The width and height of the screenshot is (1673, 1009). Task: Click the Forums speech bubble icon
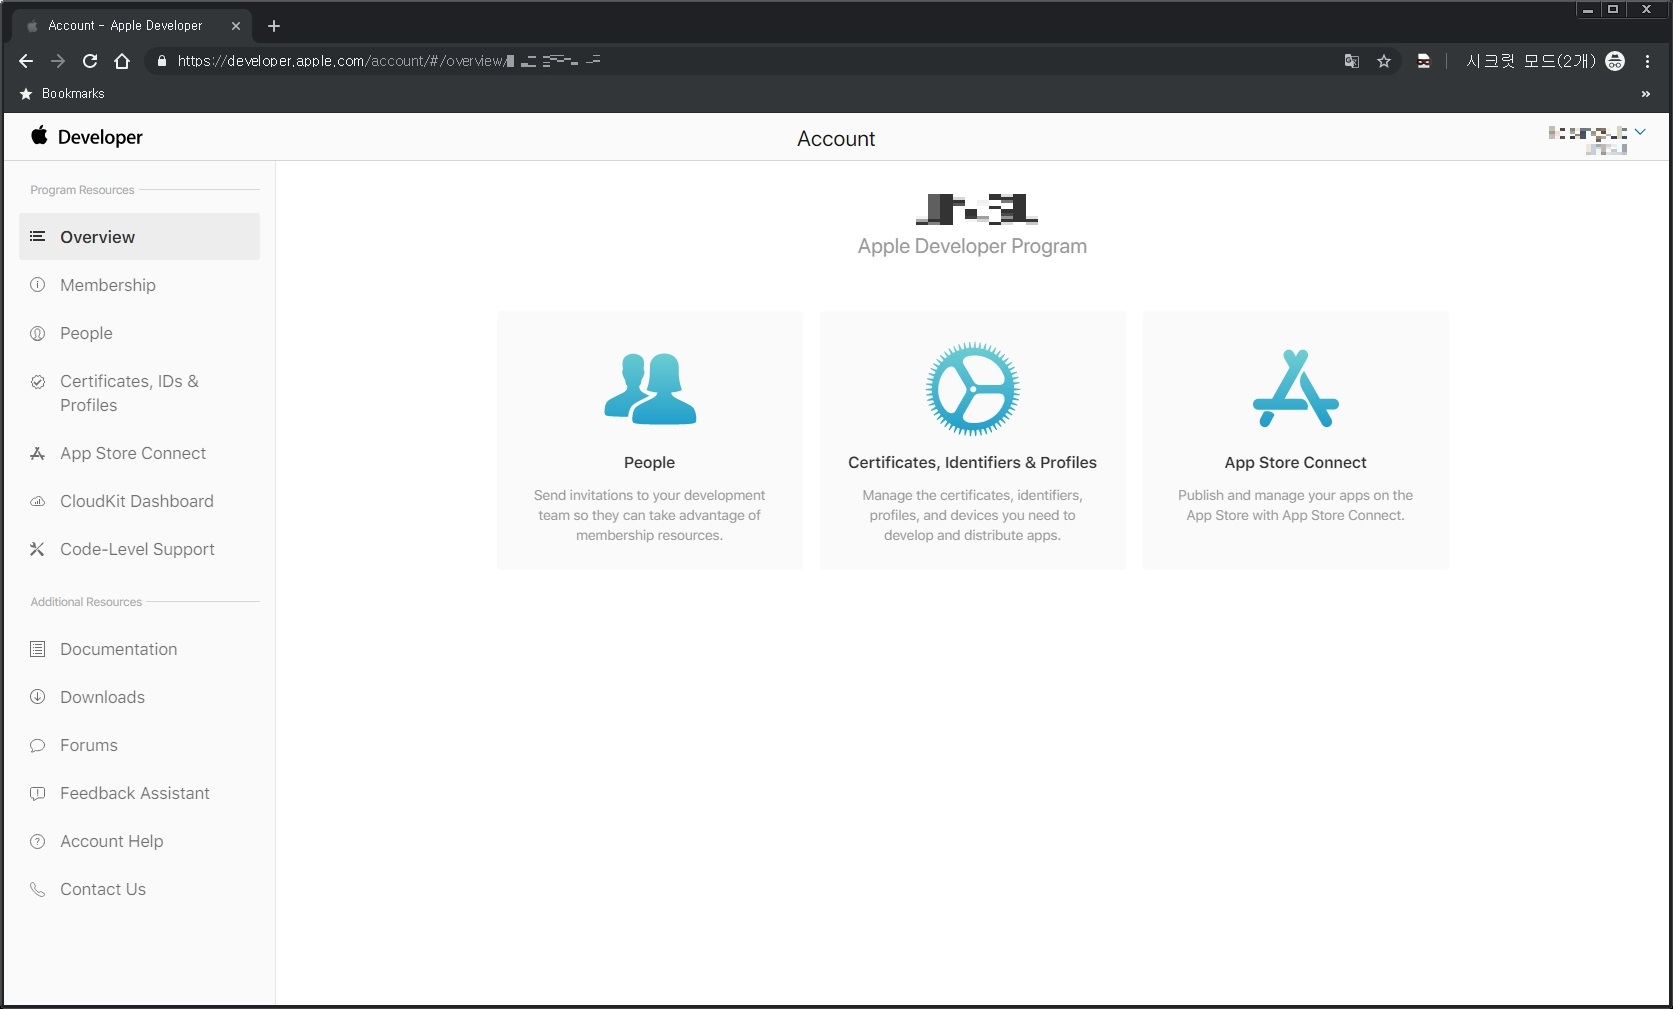point(38,745)
